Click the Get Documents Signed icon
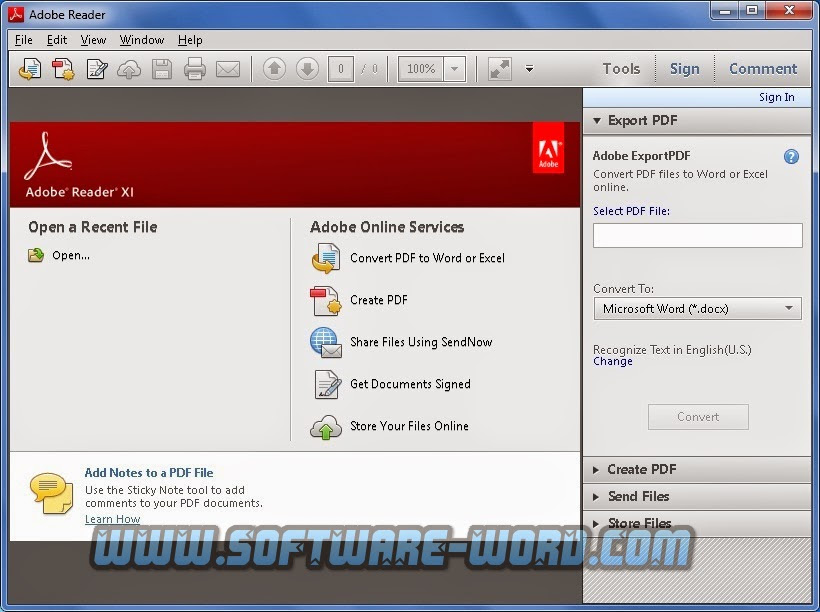820x612 pixels. (x=328, y=384)
